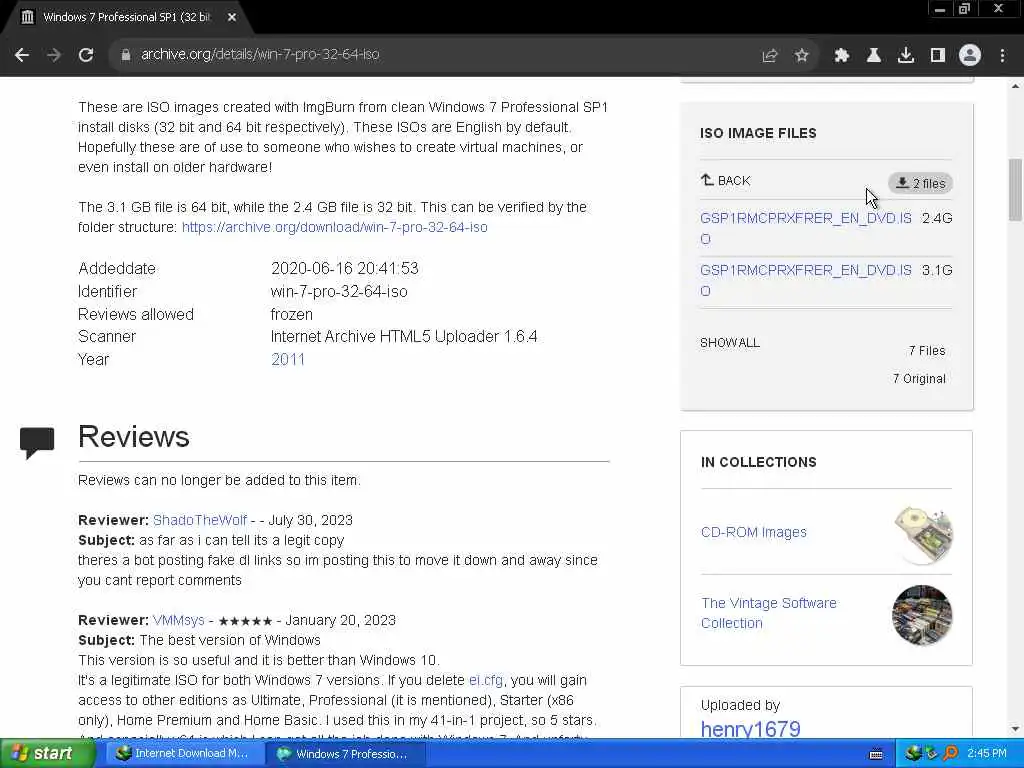Screen dimensions: 1024x768
Task: Click the scrollbar down arrow
Action: [x=1015, y=728]
